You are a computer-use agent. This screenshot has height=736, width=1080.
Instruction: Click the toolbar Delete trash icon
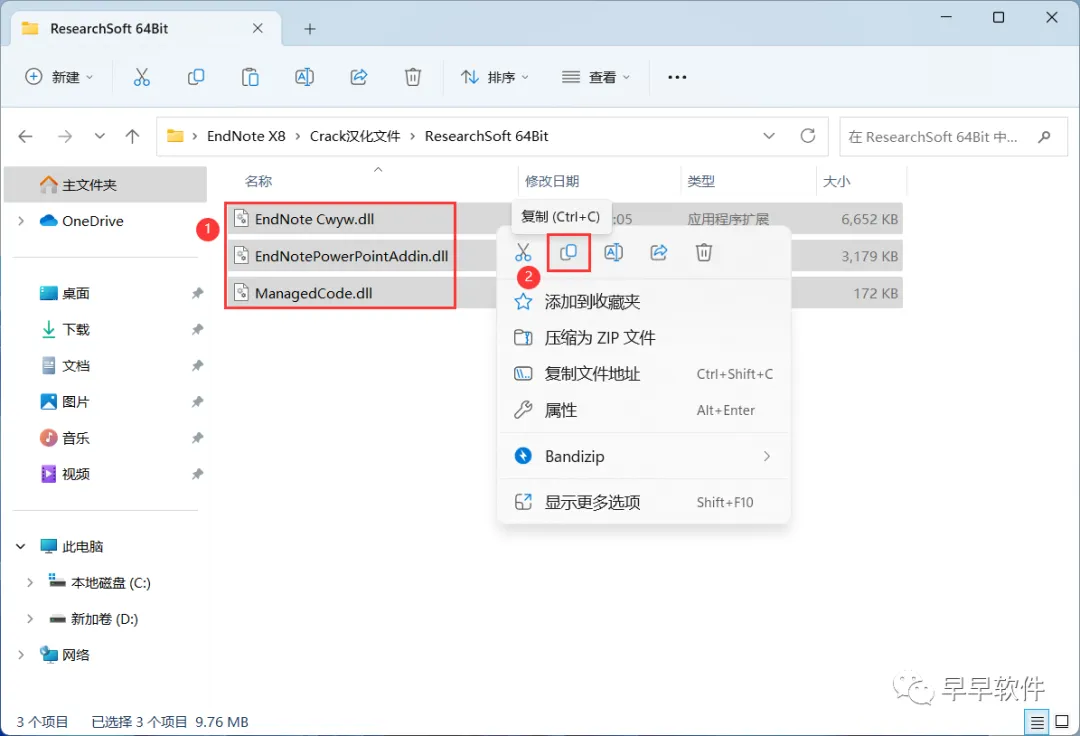pos(413,77)
